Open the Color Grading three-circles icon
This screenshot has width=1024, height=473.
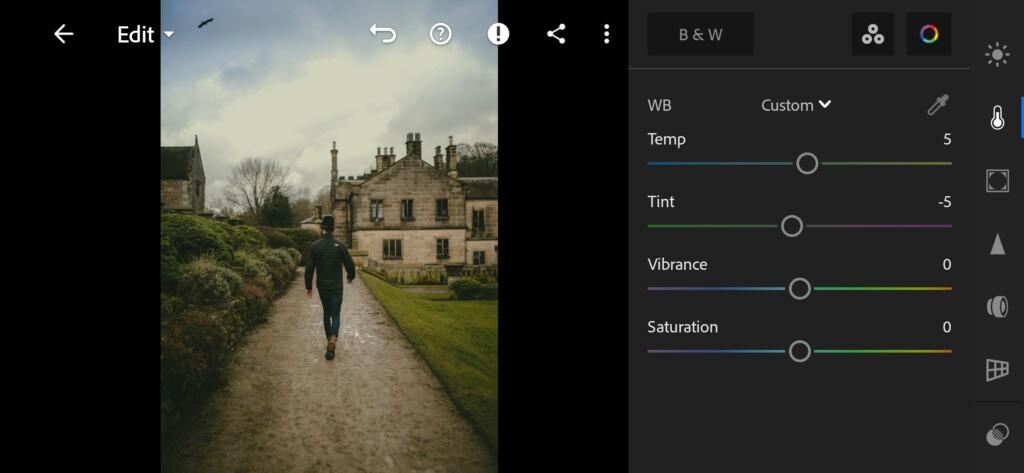(x=873, y=34)
